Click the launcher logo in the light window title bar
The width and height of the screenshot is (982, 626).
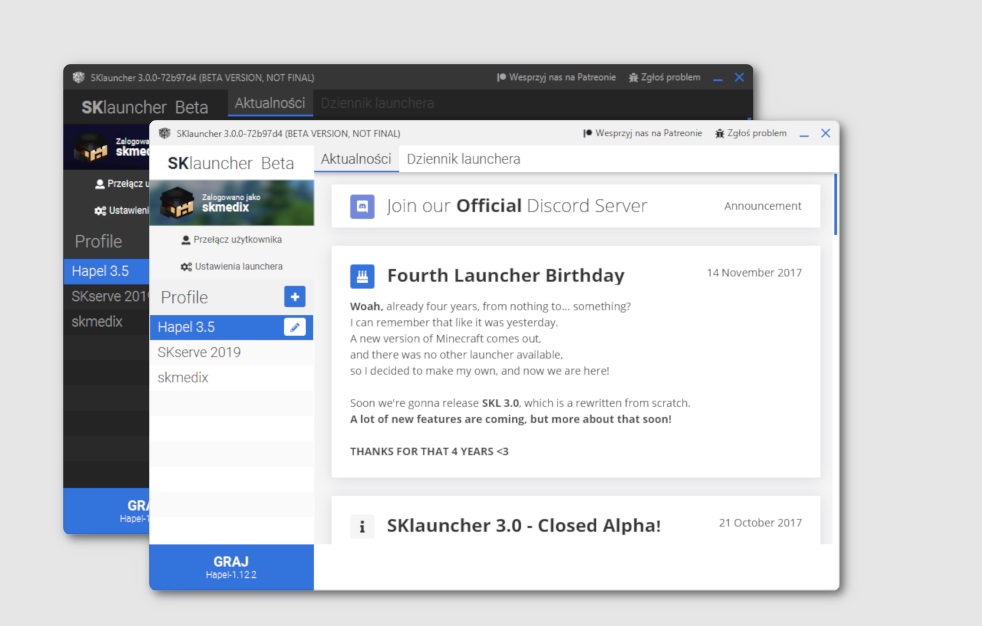coord(165,133)
